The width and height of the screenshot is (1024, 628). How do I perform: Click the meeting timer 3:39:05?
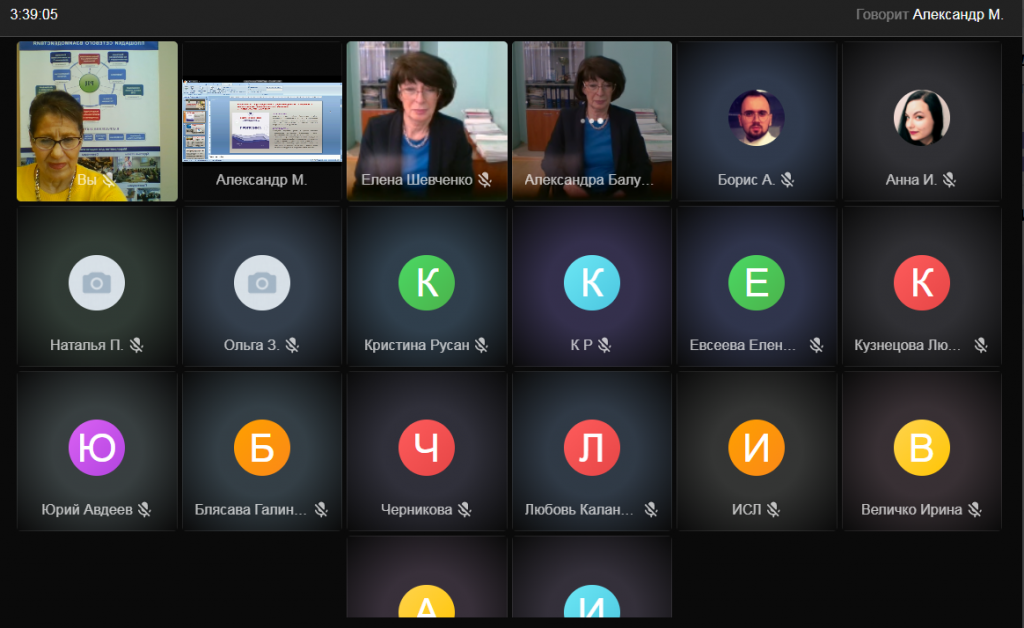[x=34, y=14]
